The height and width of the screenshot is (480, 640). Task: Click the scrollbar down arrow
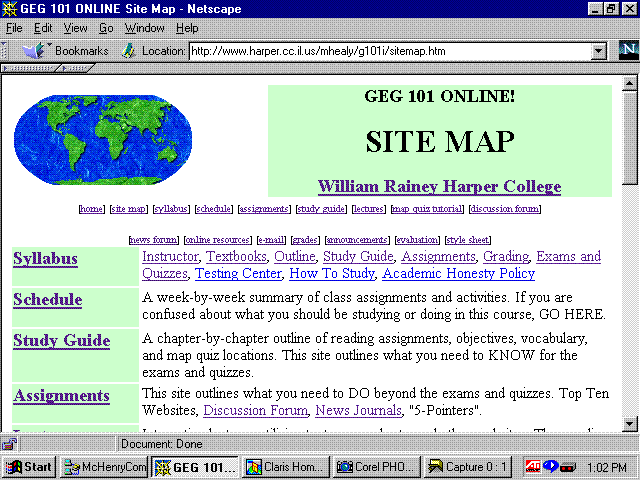(x=629, y=424)
